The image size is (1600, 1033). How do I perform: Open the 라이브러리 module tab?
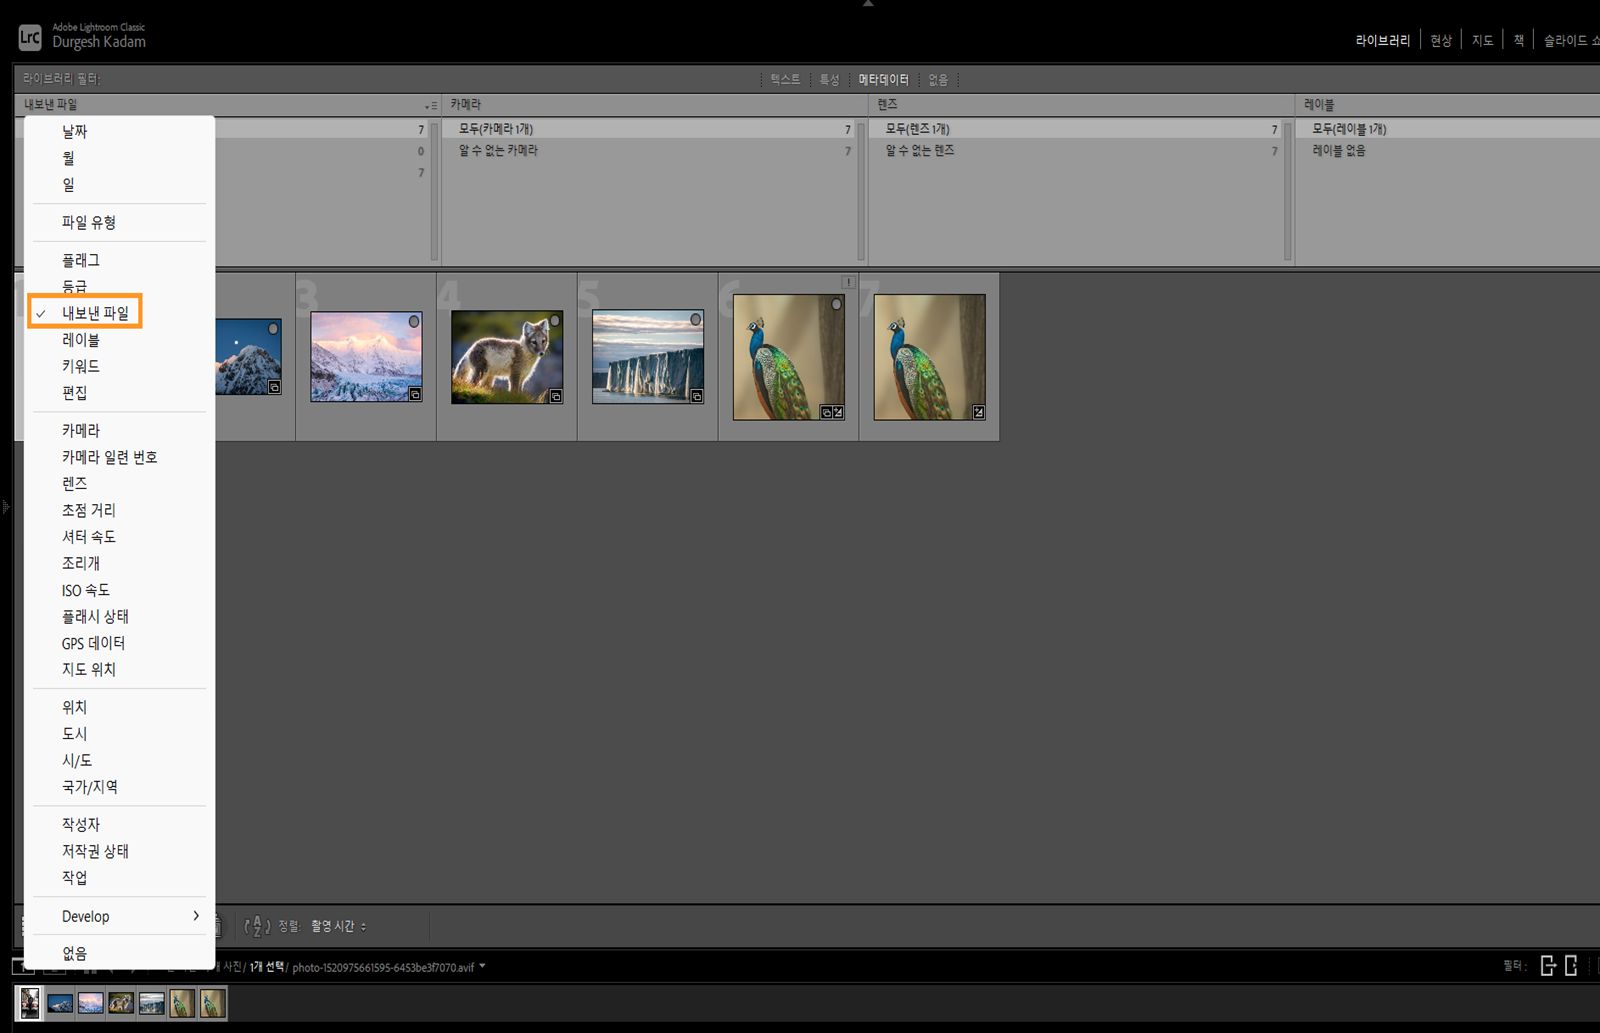(x=1383, y=40)
